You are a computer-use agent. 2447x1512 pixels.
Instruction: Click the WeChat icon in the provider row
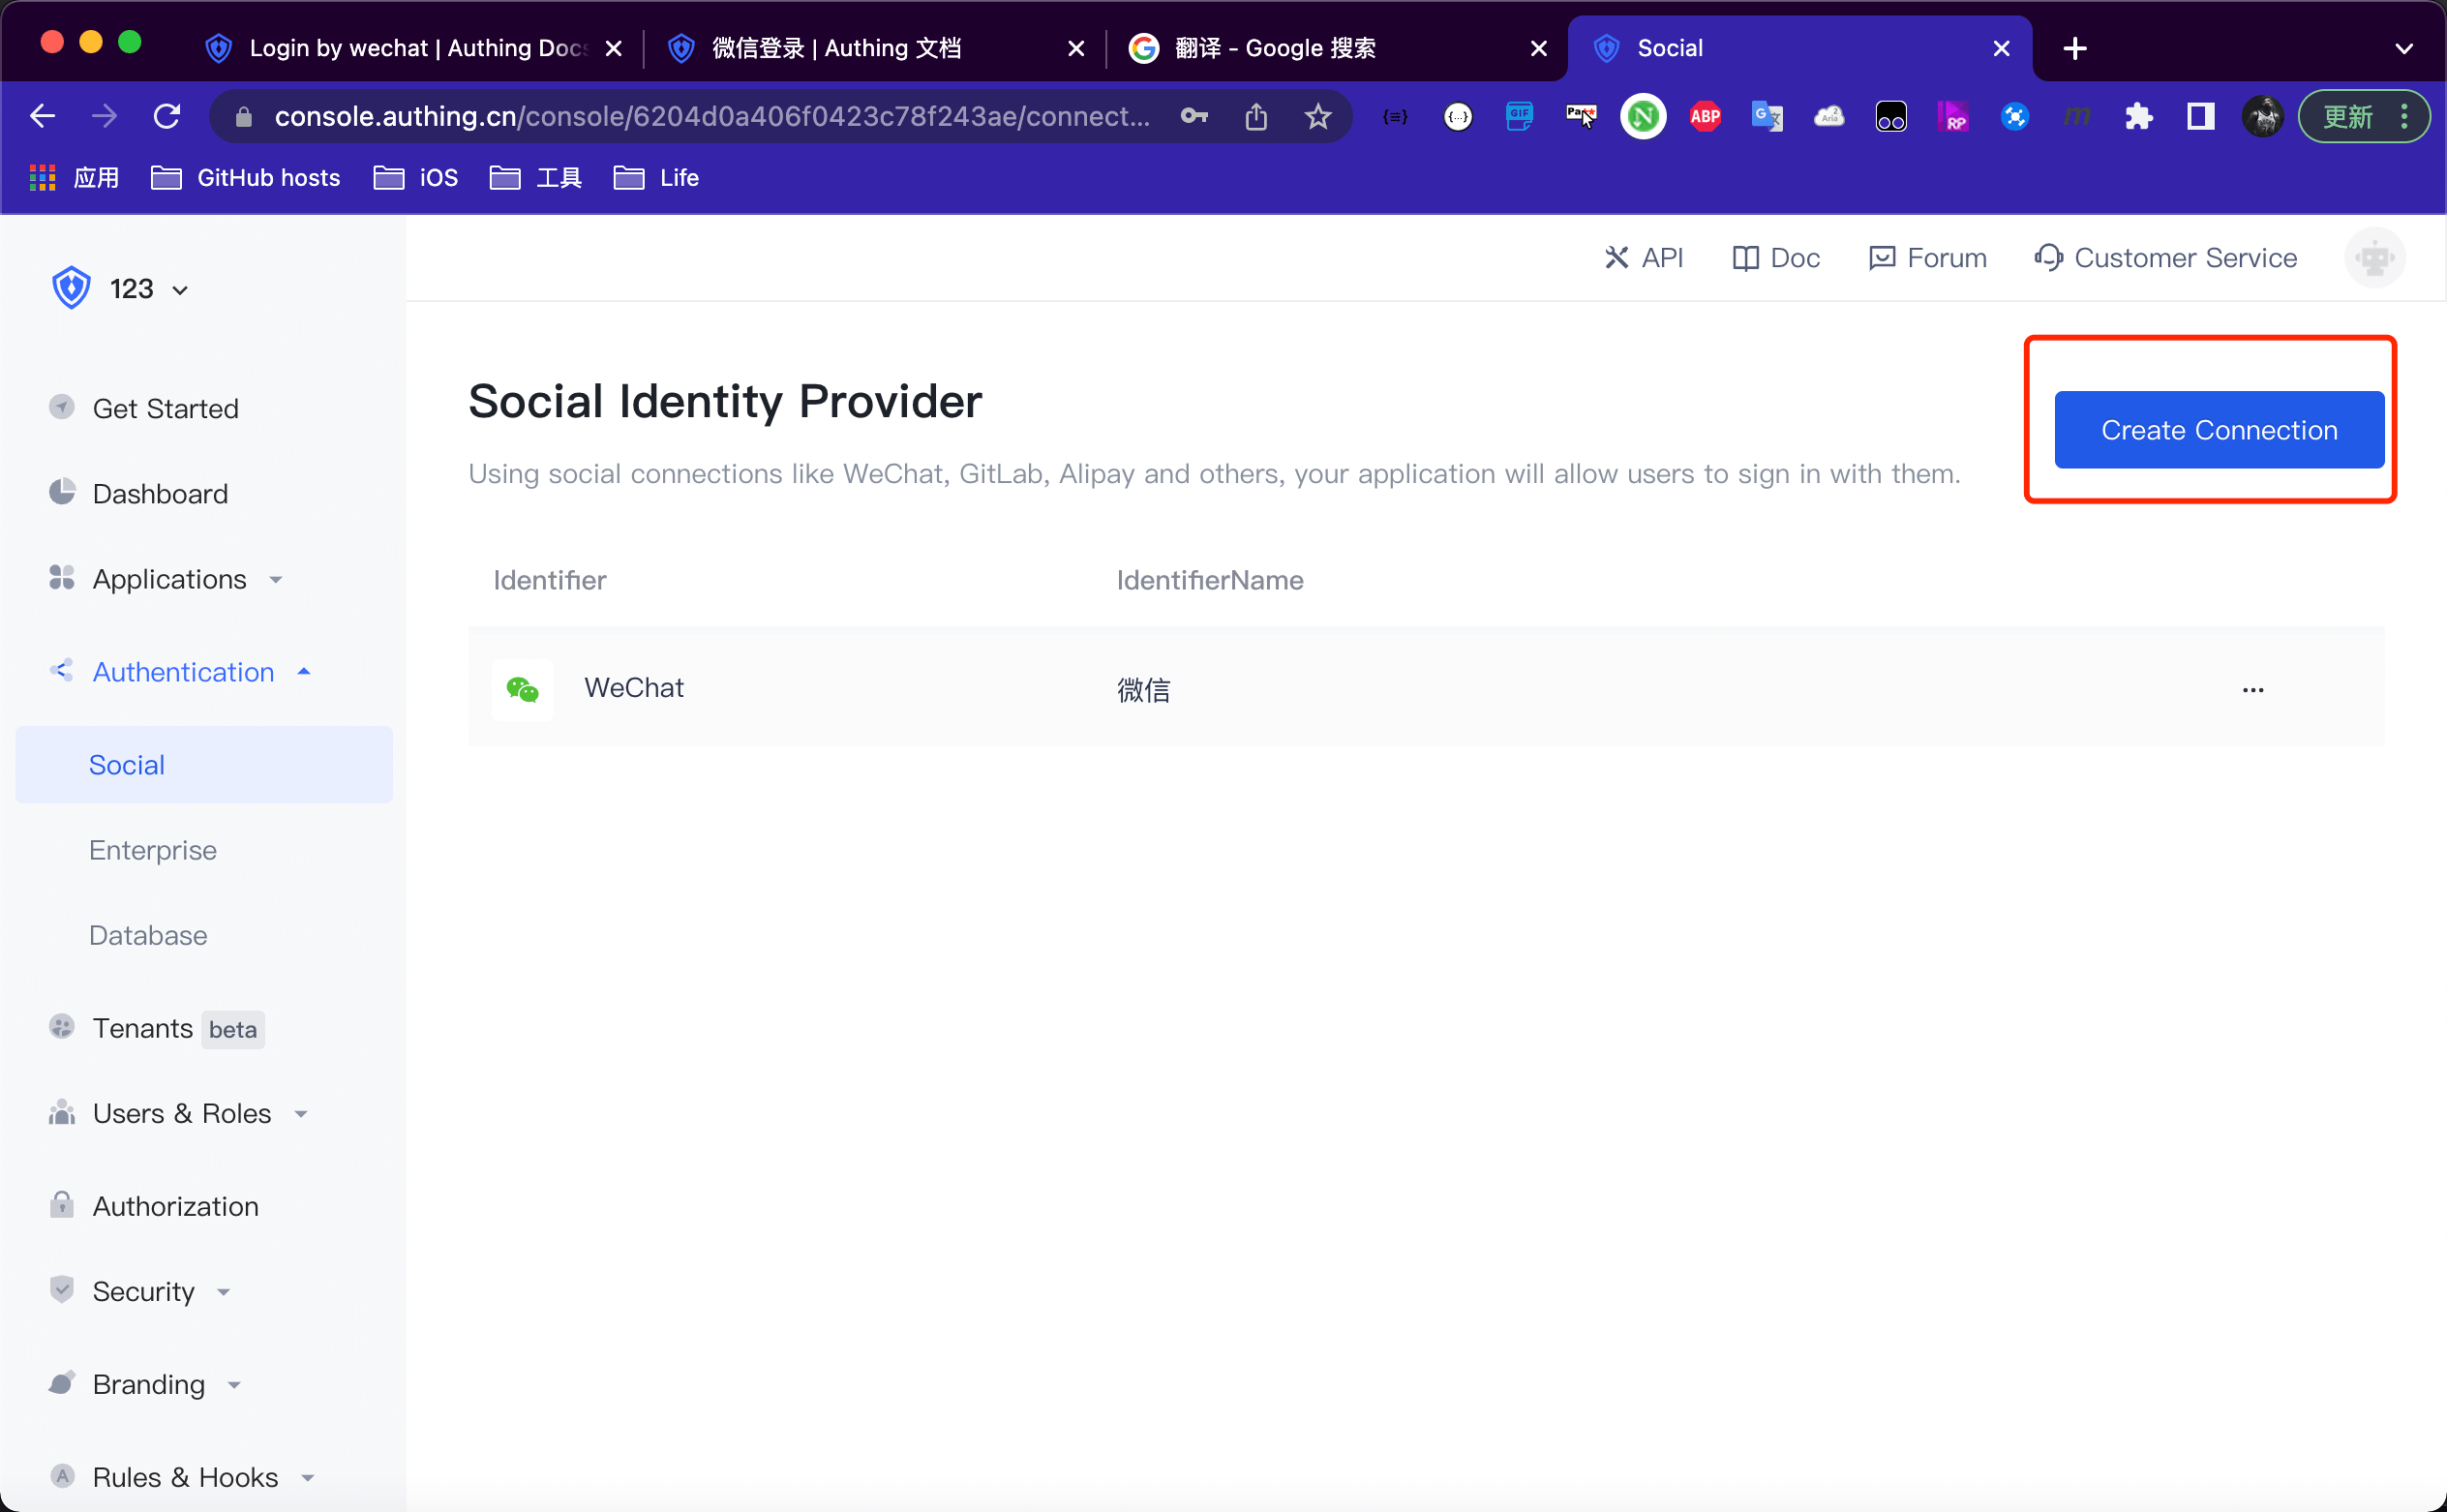tap(522, 689)
